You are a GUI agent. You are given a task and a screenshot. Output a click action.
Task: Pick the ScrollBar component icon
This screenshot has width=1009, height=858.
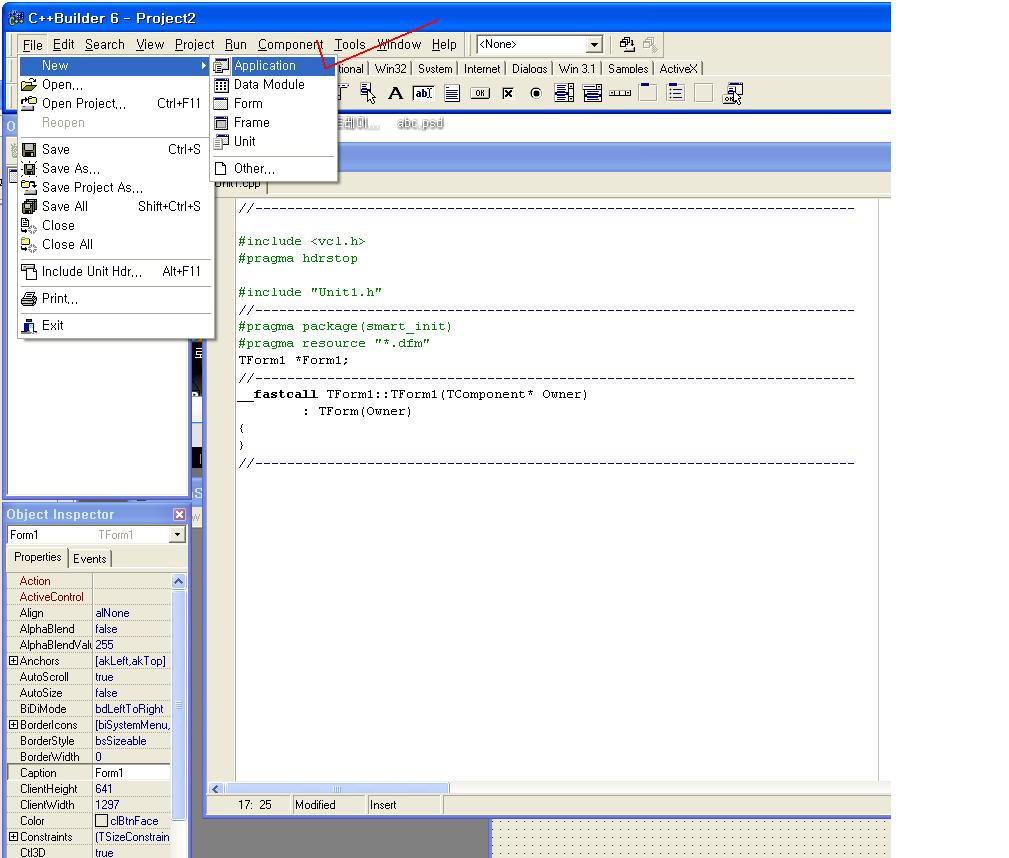tap(620, 93)
